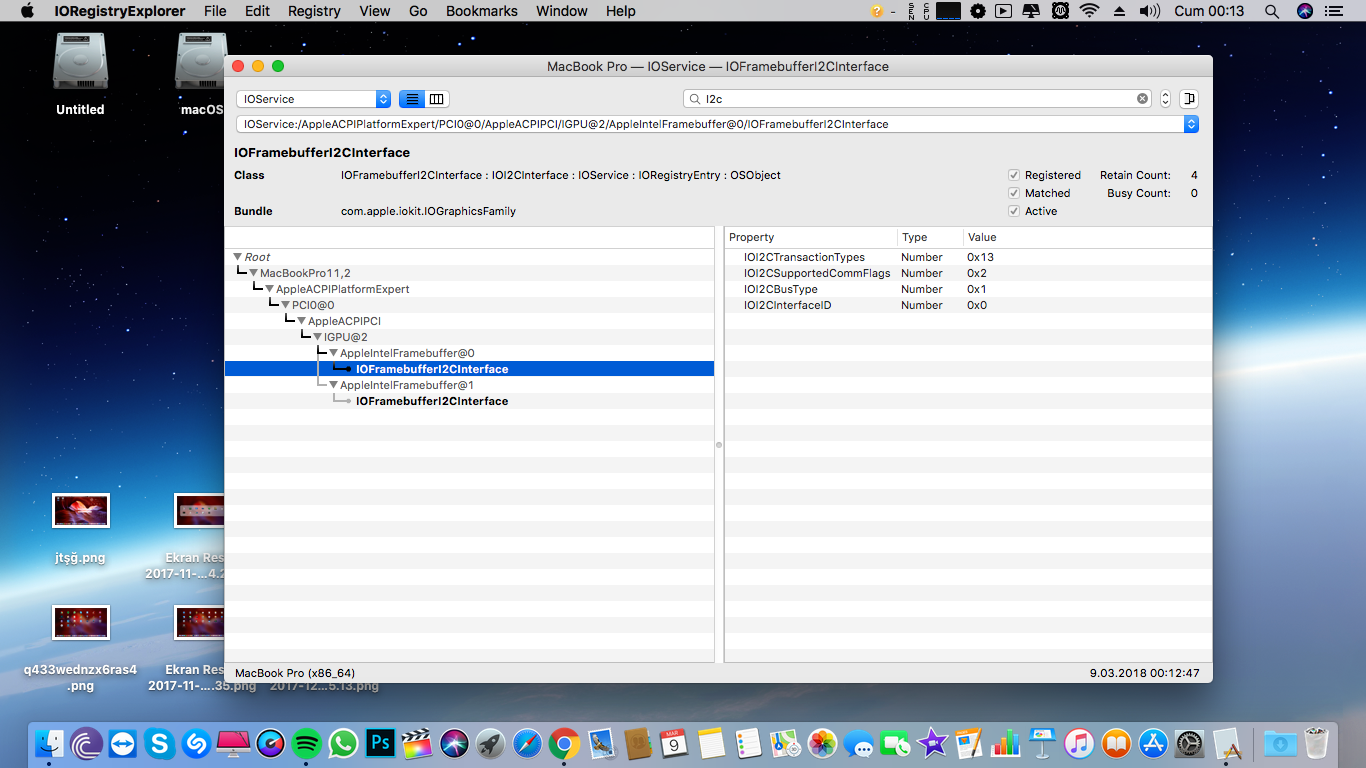
Task: Toggle the inspector sidebar panel icon
Action: [x=1188, y=99]
